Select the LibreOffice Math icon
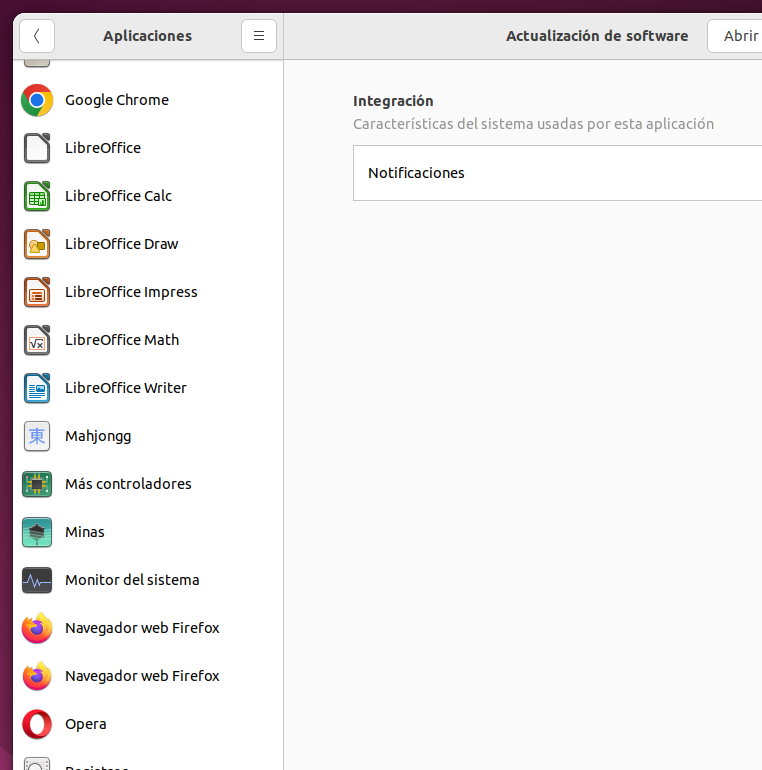 [x=37, y=340]
